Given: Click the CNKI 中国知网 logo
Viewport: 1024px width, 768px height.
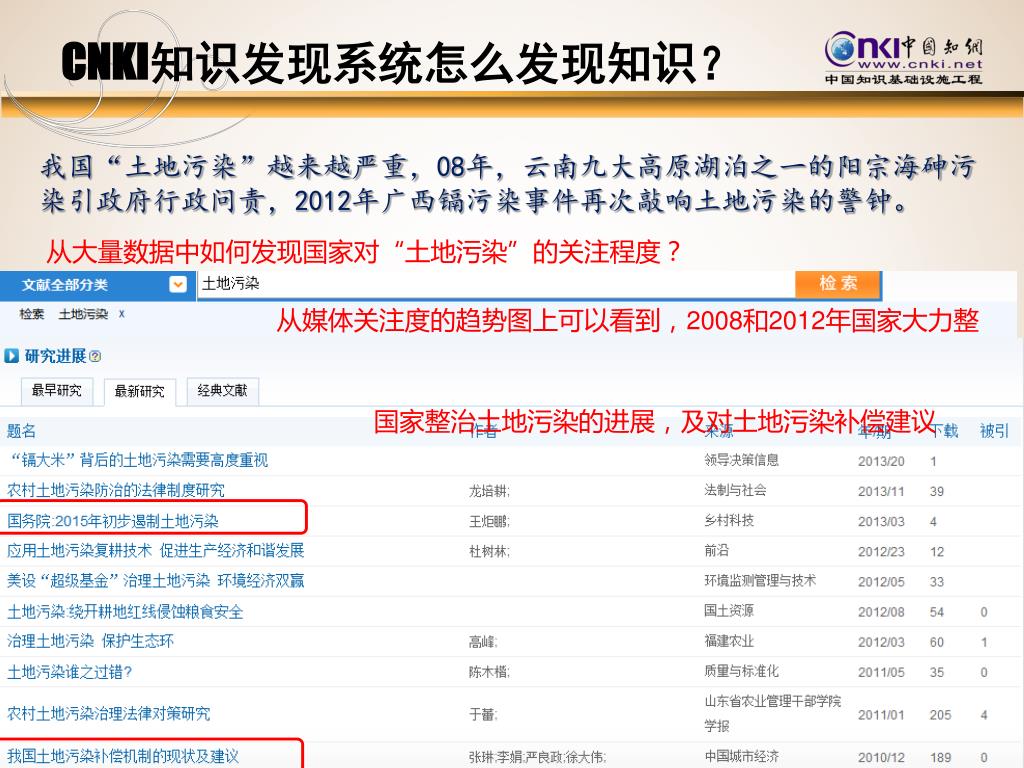Looking at the screenshot, I should pyautogui.click(x=904, y=57).
